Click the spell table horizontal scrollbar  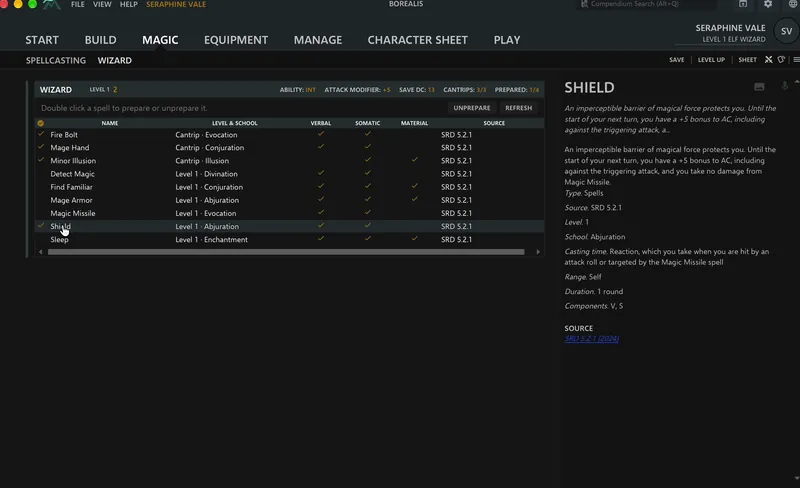point(286,252)
